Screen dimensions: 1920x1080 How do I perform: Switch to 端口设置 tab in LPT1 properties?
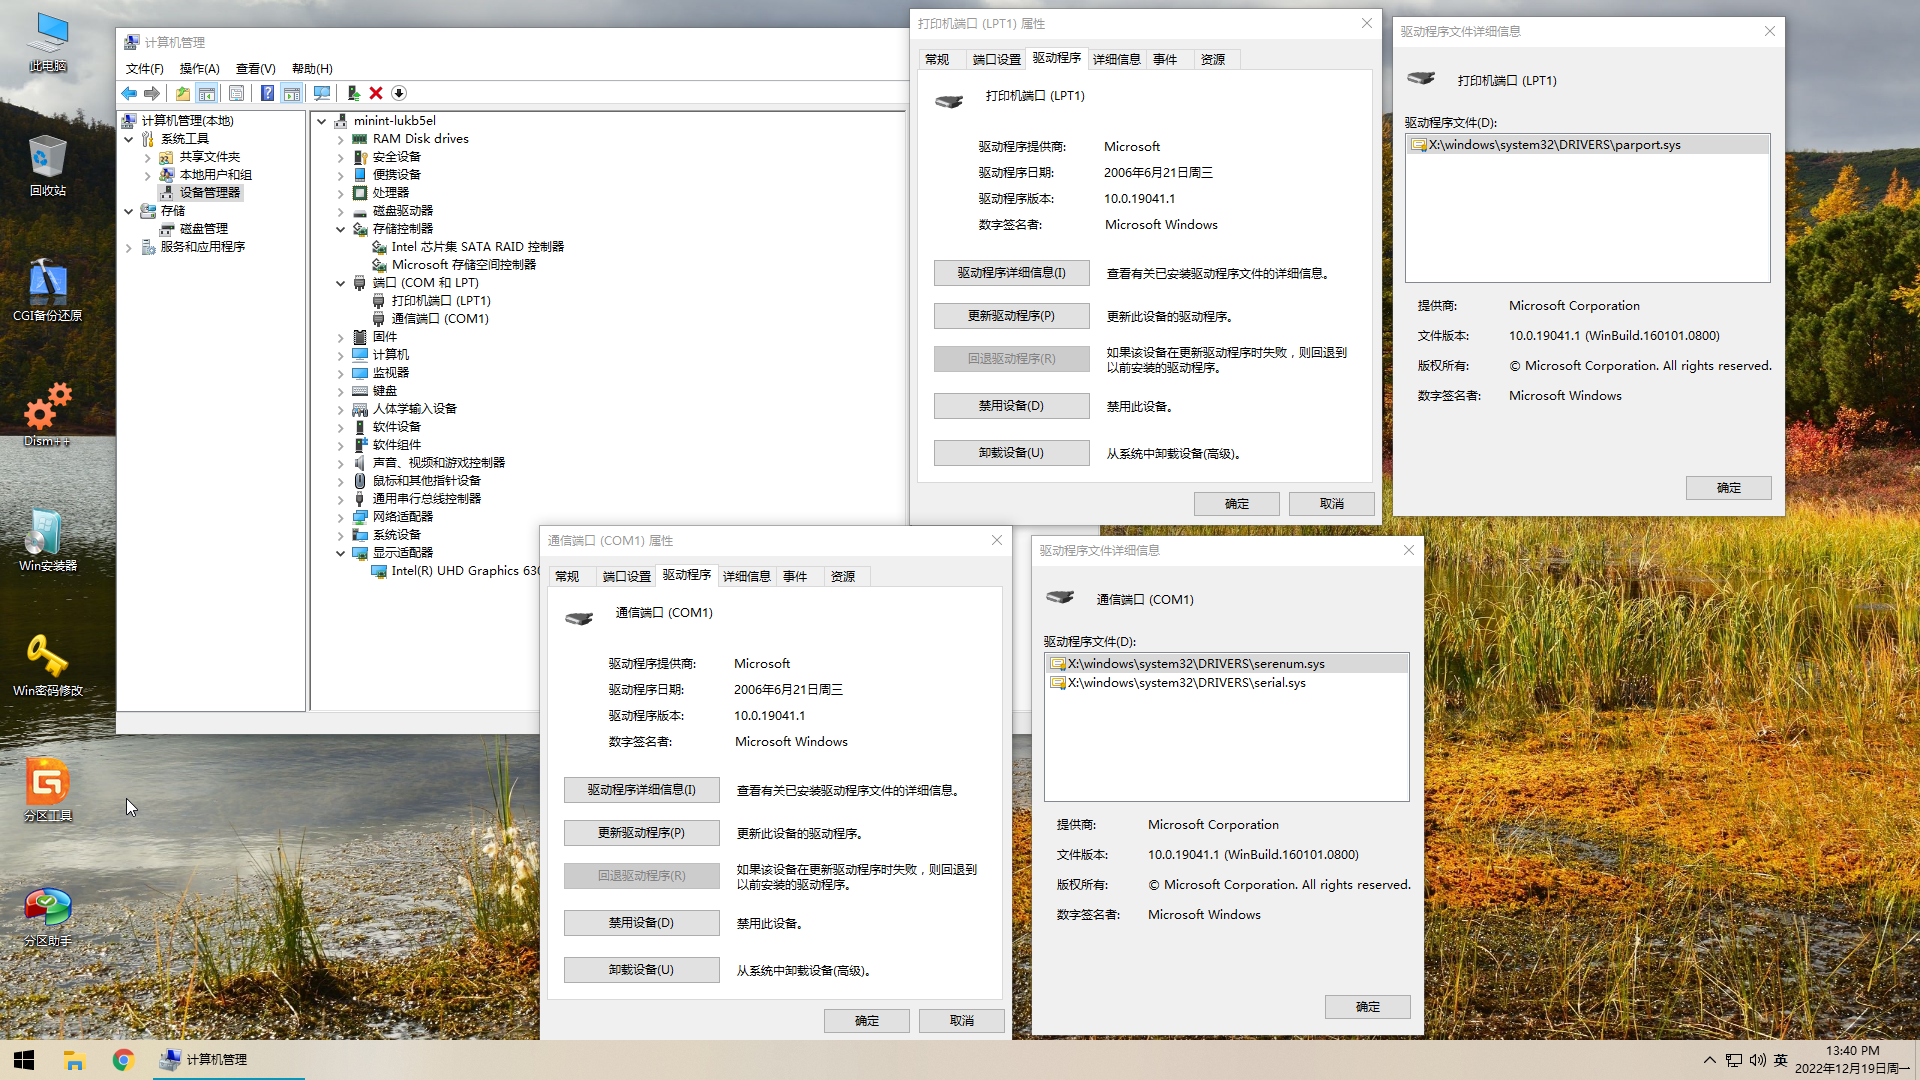(x=996, y=59)
